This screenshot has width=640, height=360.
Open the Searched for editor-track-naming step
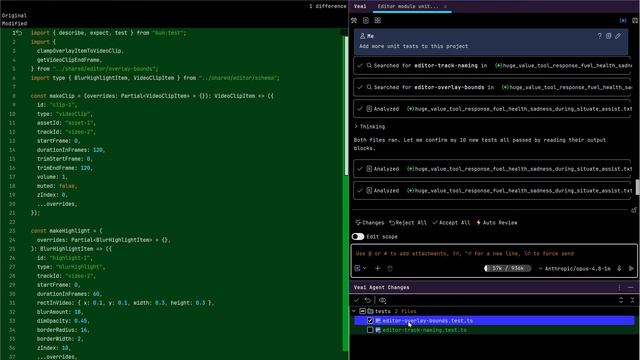[x=493, y=65]
